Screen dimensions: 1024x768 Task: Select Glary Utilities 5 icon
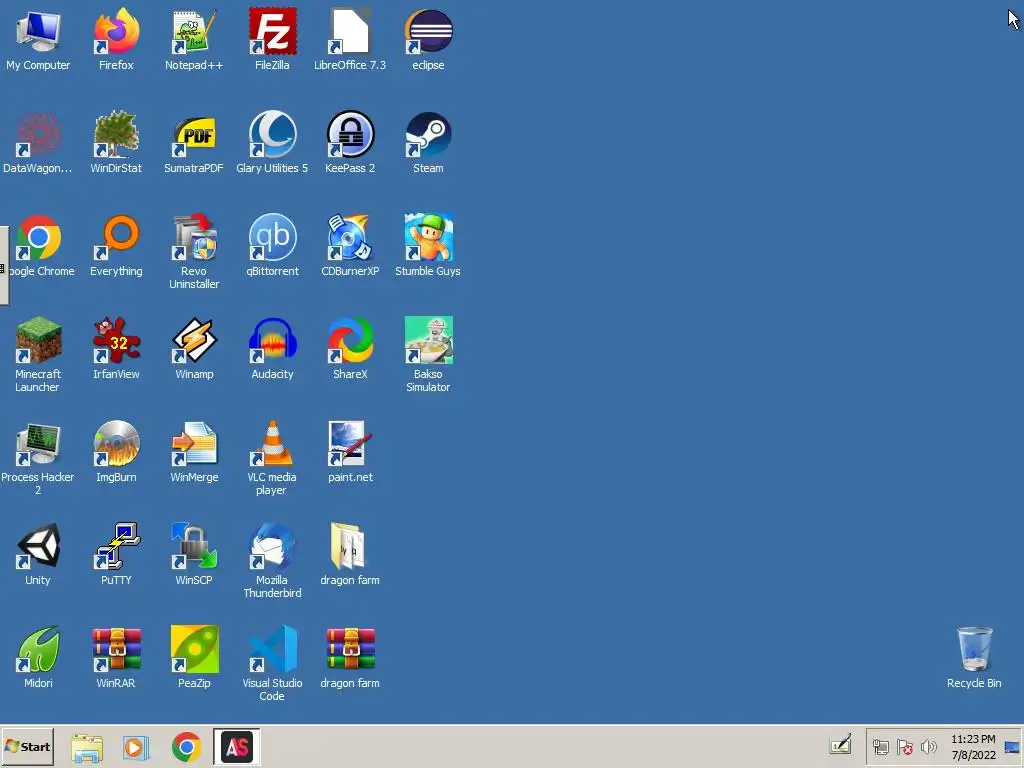pyautogui.click(x=272, y=134)
